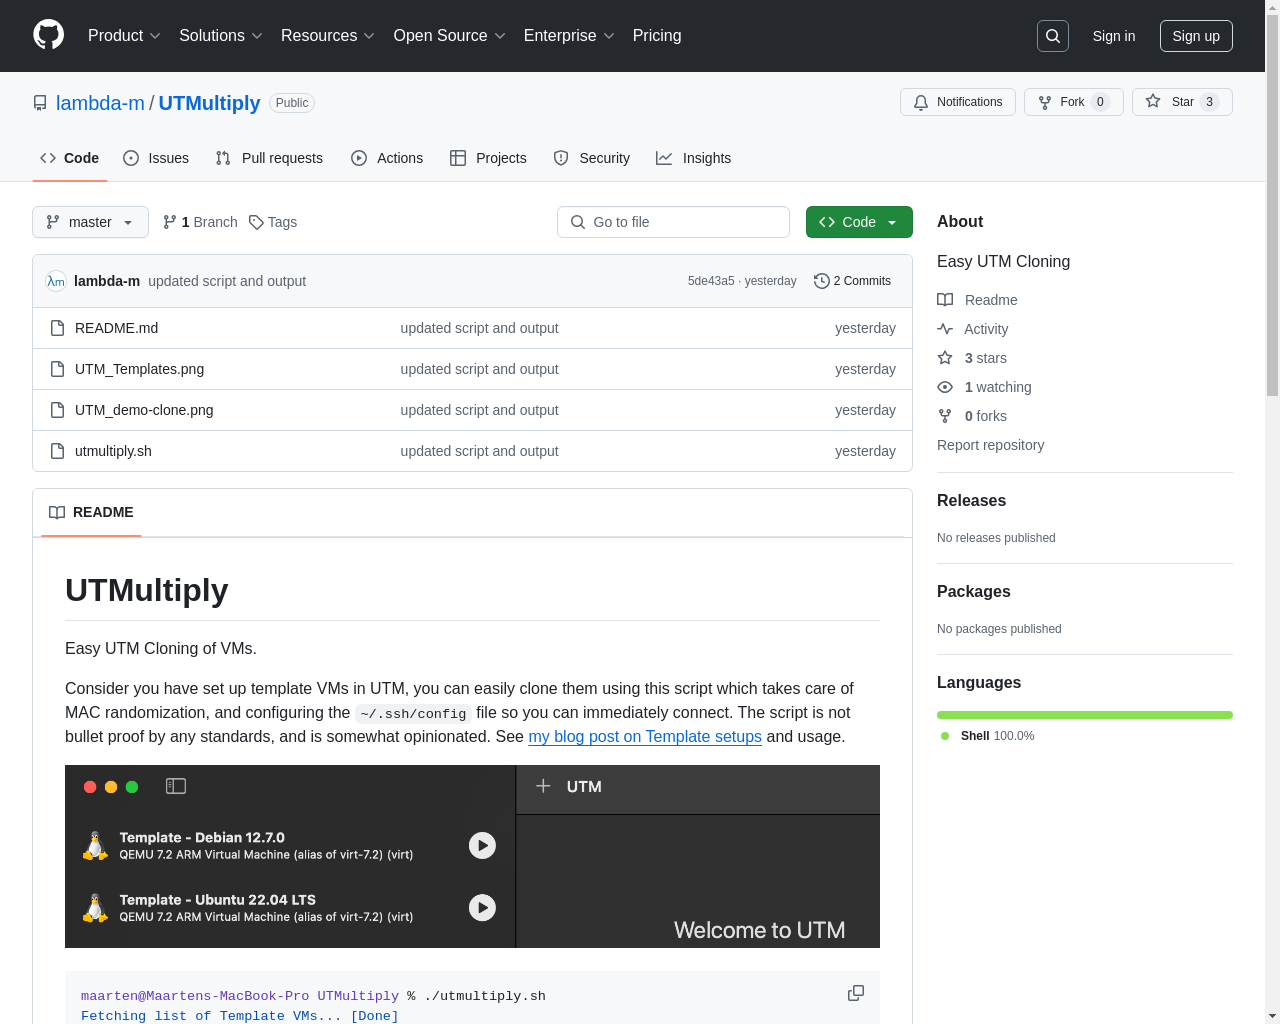Image resolution: width=1280 pixels, height=1024 pixels.
Task: Open the UTMultiply repository title link
Action: pos(209,103)
